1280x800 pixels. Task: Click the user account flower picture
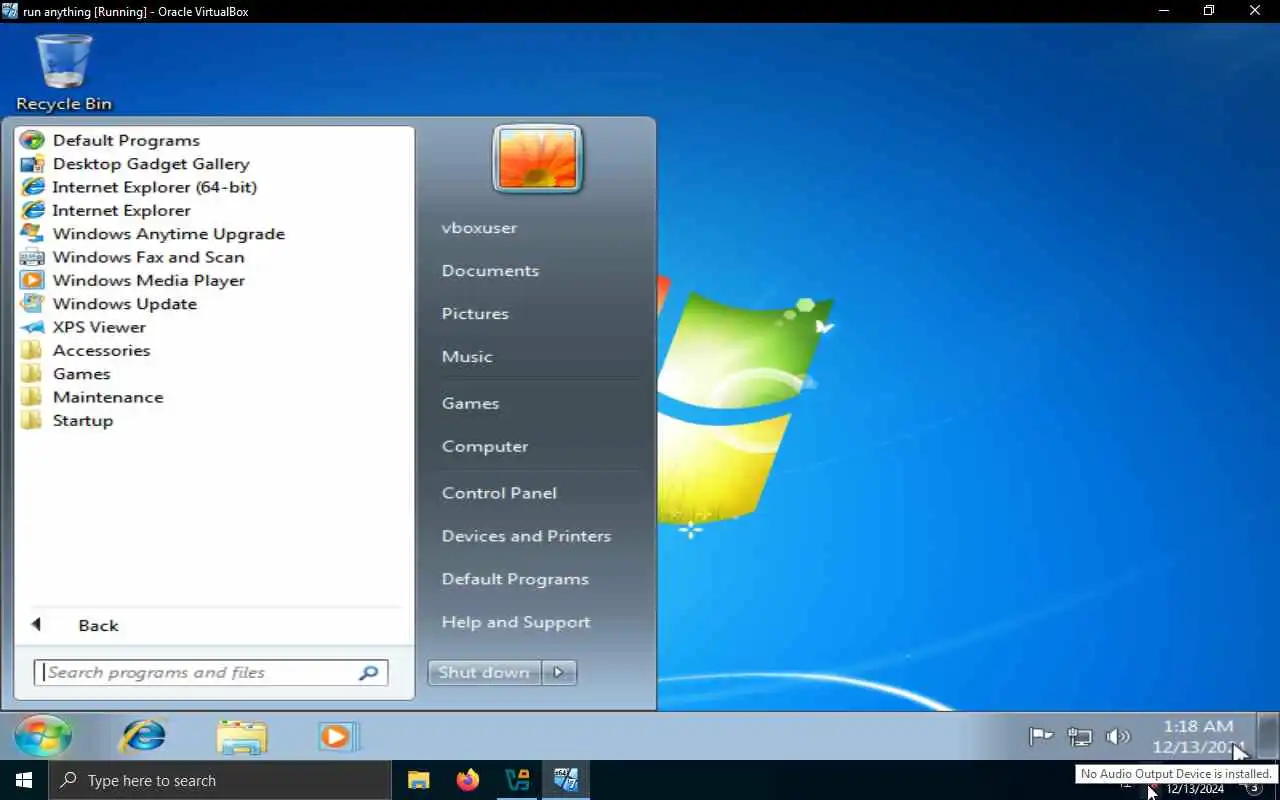pyautogui.click(x=537, y=158)
